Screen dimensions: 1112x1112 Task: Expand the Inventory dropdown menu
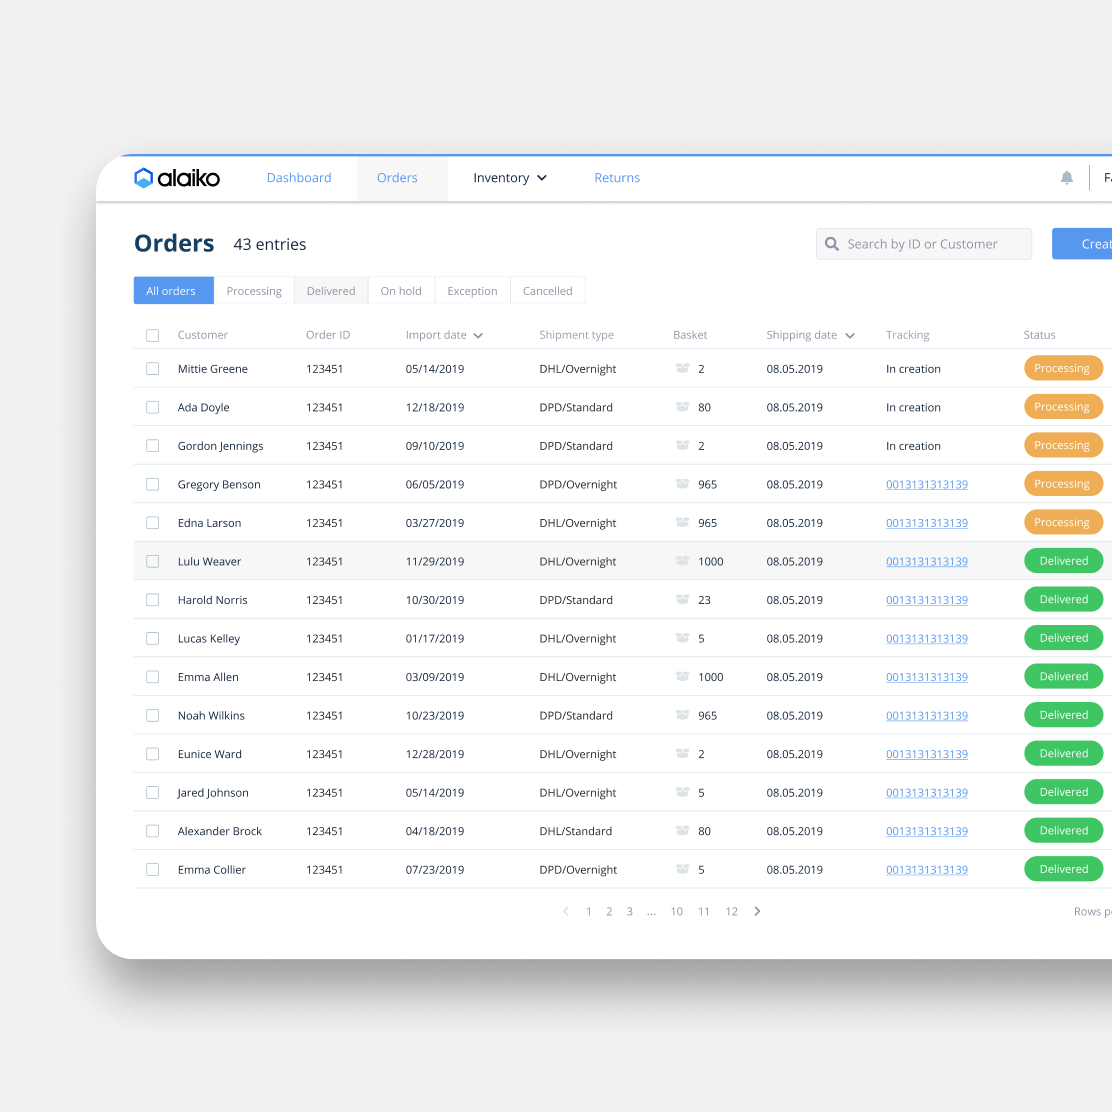pos(510,178)
